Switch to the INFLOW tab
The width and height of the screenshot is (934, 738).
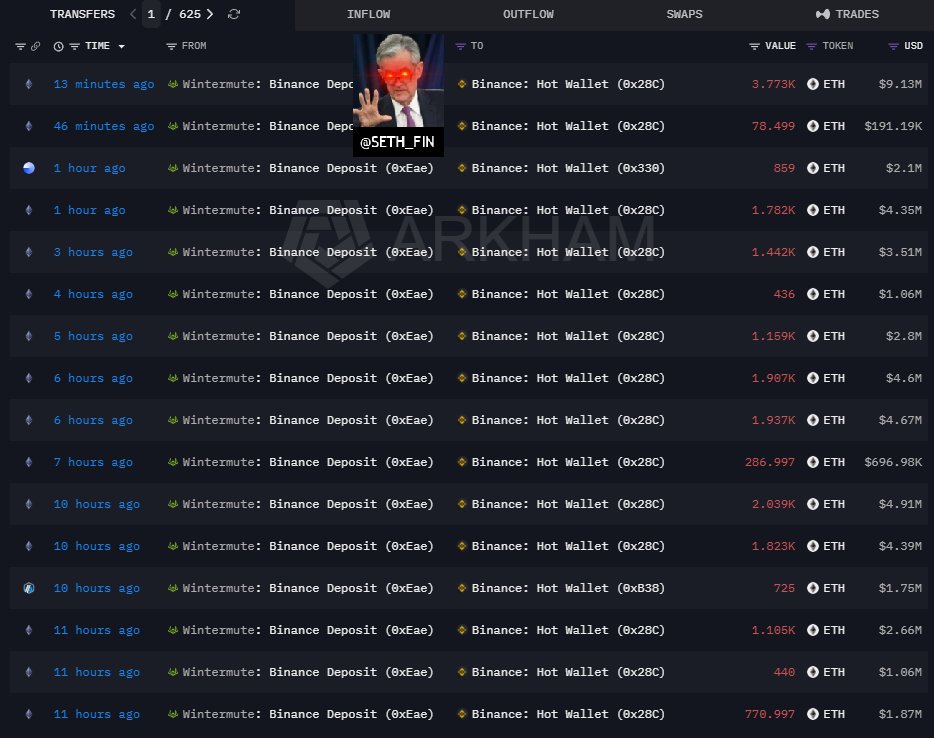(x=369, y=14)
